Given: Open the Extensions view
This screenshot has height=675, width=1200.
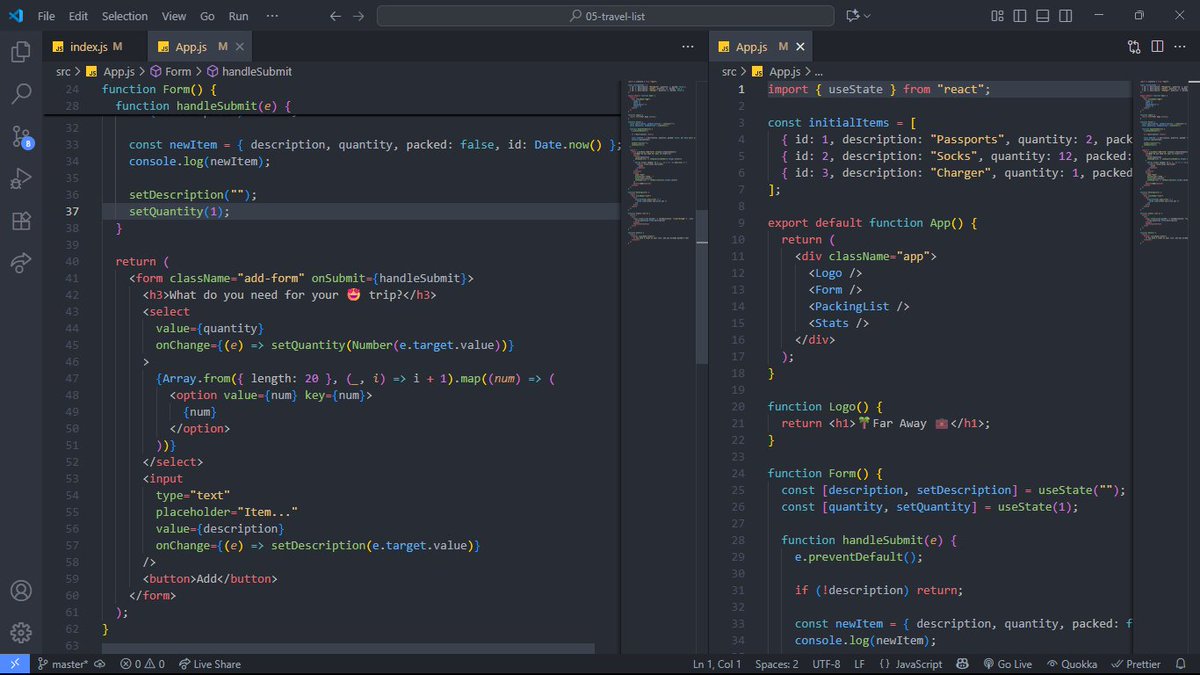Looking at the screenshot, I should (21, 221).
